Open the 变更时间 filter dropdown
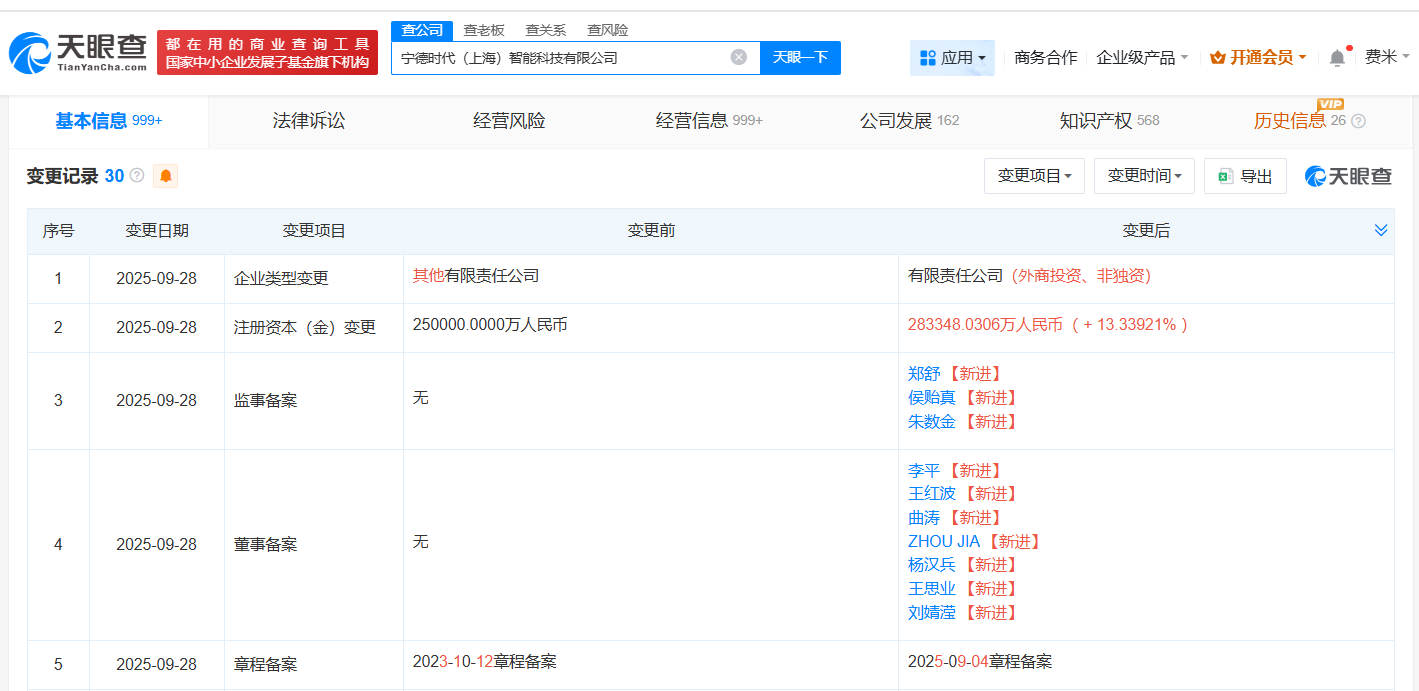The height and width of the screenshot is (691, 1419). 1143,175
